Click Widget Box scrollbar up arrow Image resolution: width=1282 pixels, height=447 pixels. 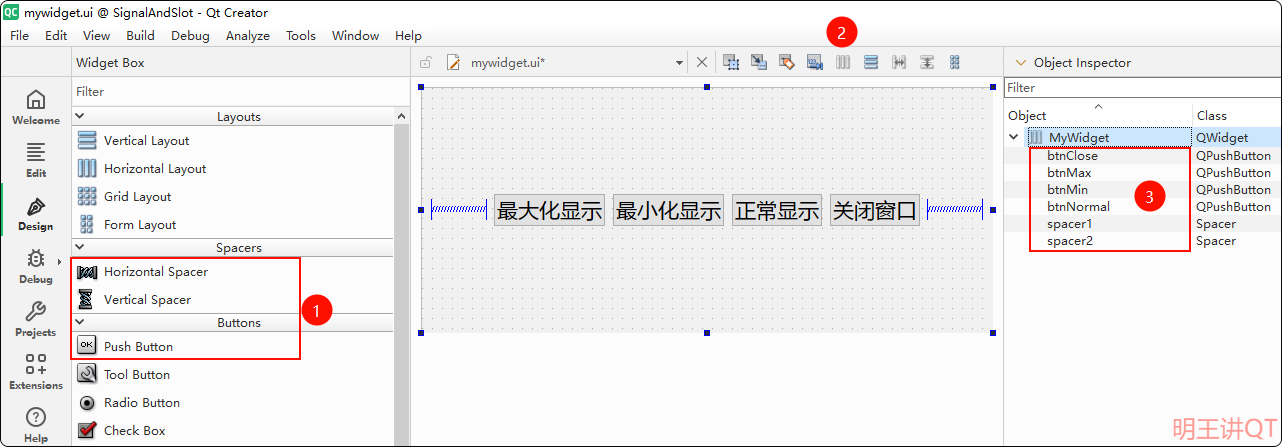pyautogui.click(x=402, y=116)
